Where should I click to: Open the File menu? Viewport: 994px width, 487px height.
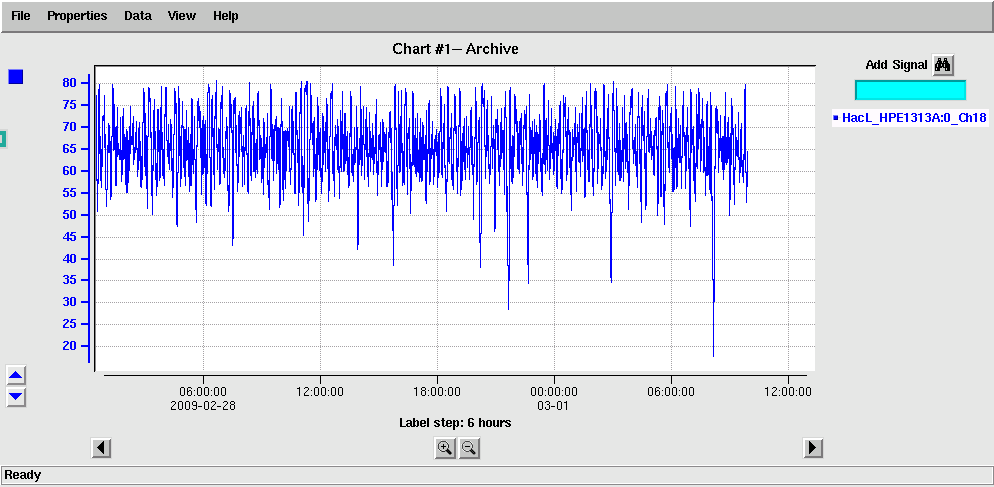tap(21, 16)
